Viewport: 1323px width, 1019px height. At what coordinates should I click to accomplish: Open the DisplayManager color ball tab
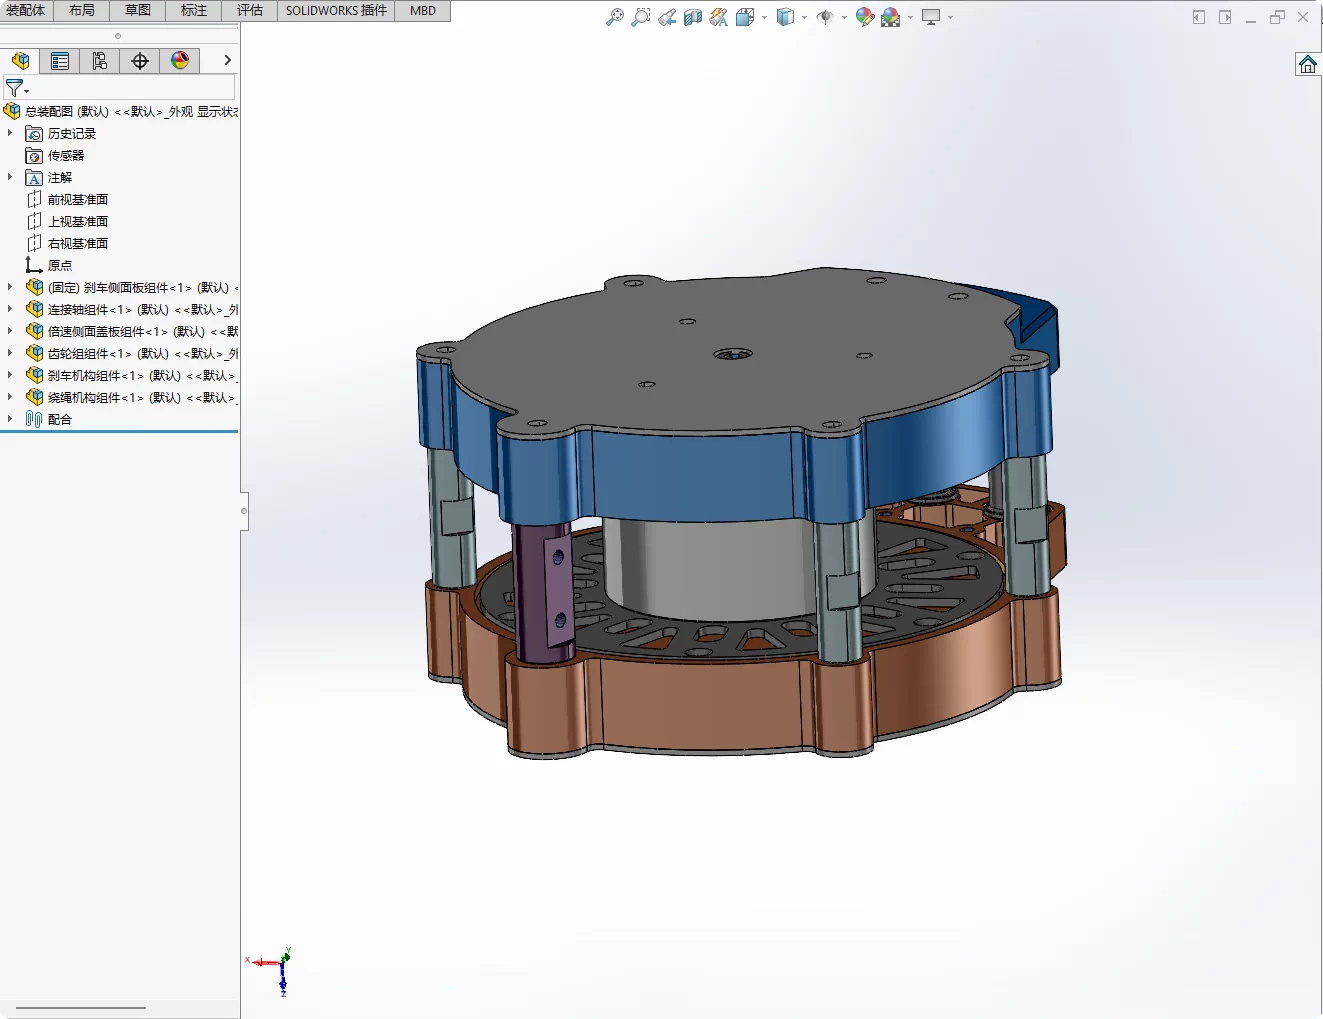pos(180,60)
